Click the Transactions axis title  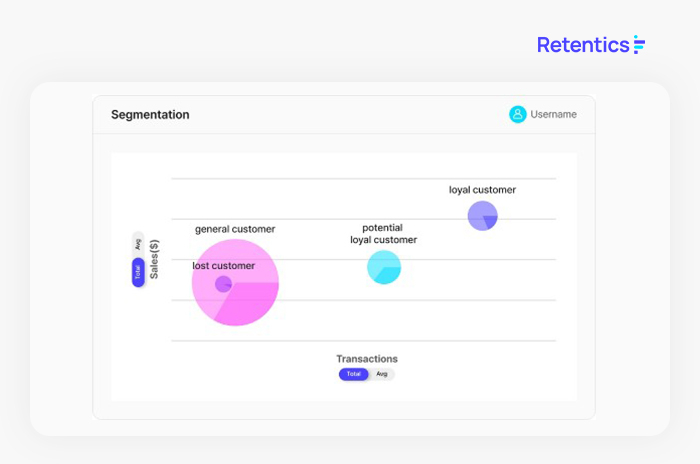(366, 359)
